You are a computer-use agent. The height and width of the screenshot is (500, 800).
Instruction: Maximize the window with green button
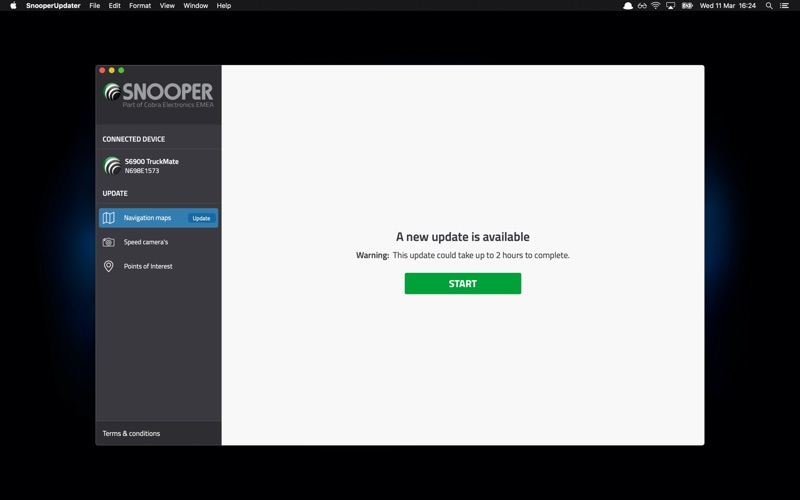coord(121,70)
